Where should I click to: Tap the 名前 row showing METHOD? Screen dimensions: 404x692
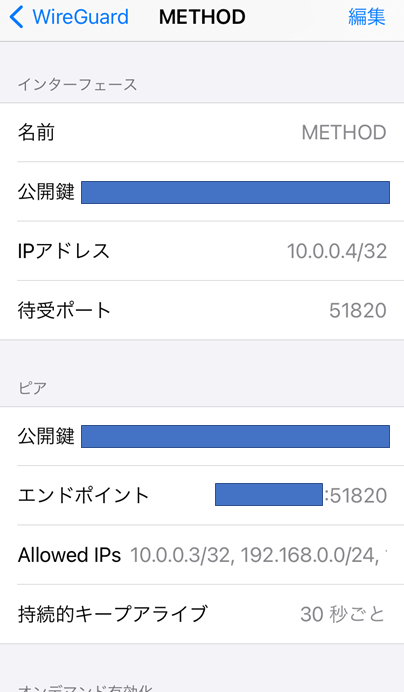click(202, 132)
